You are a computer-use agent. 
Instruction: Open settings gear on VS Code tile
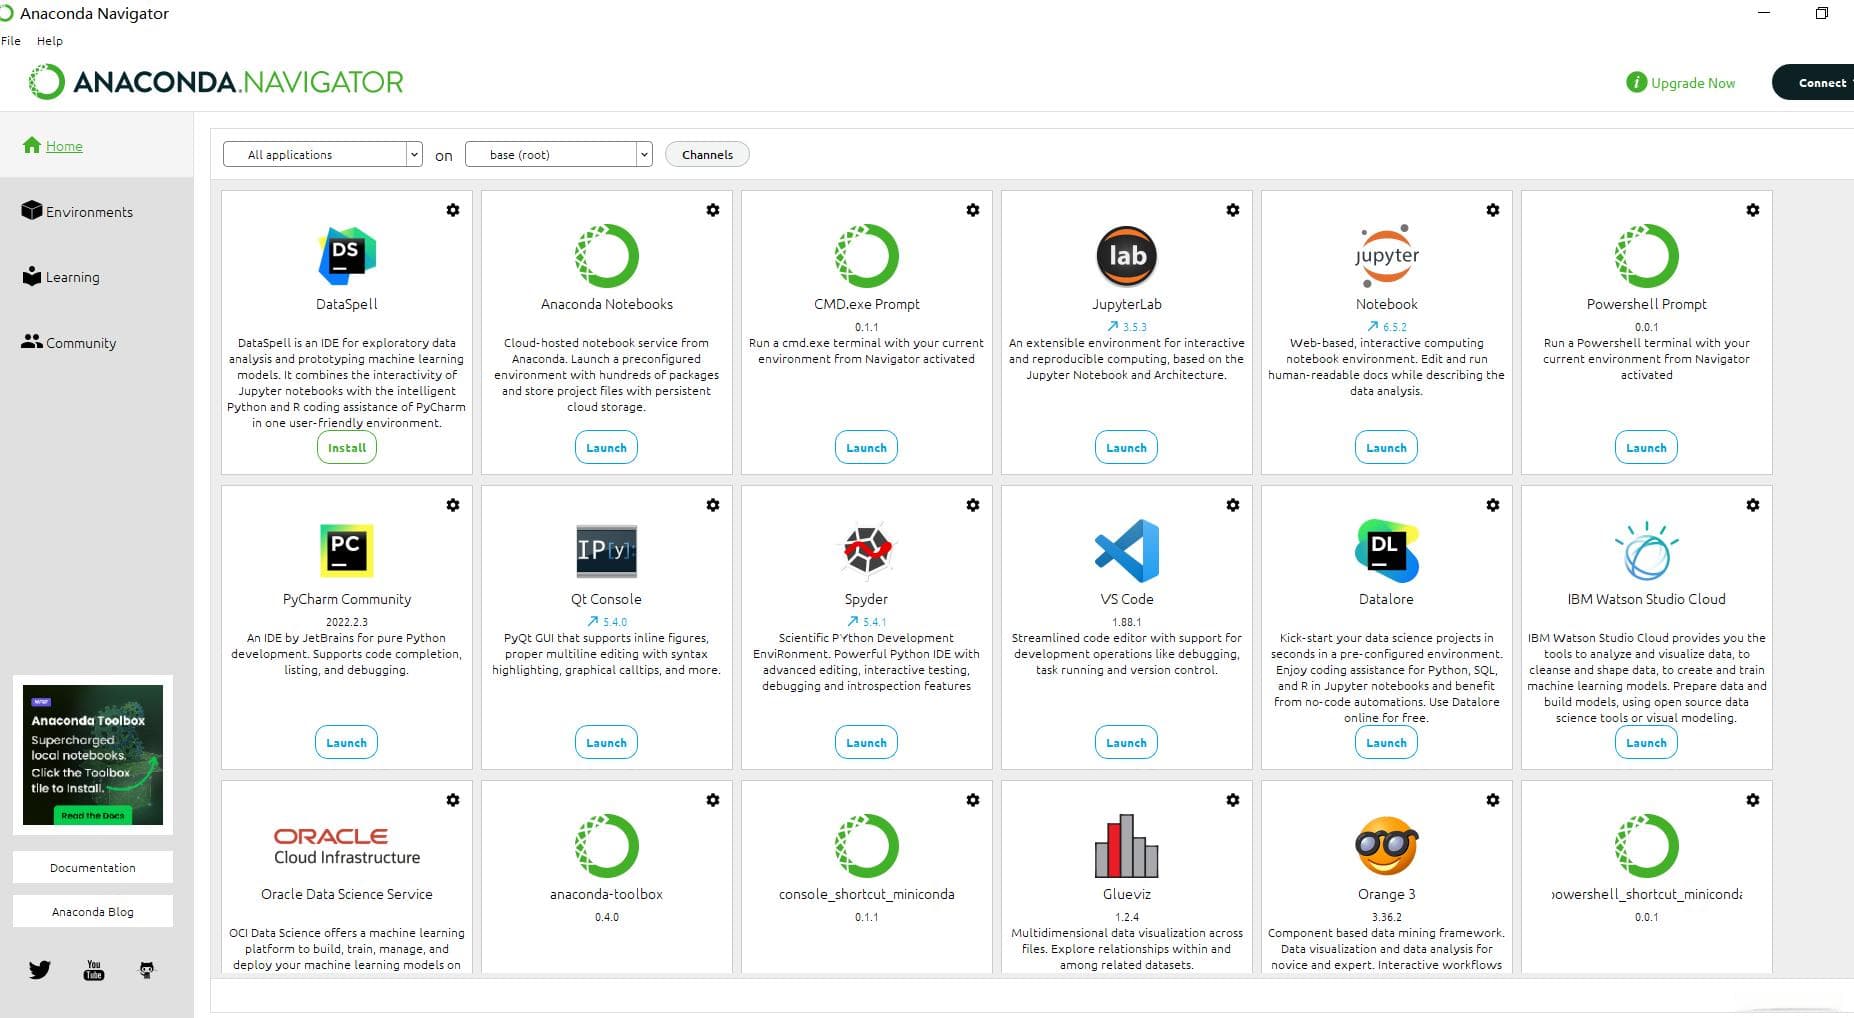(x=1233, y=505)
